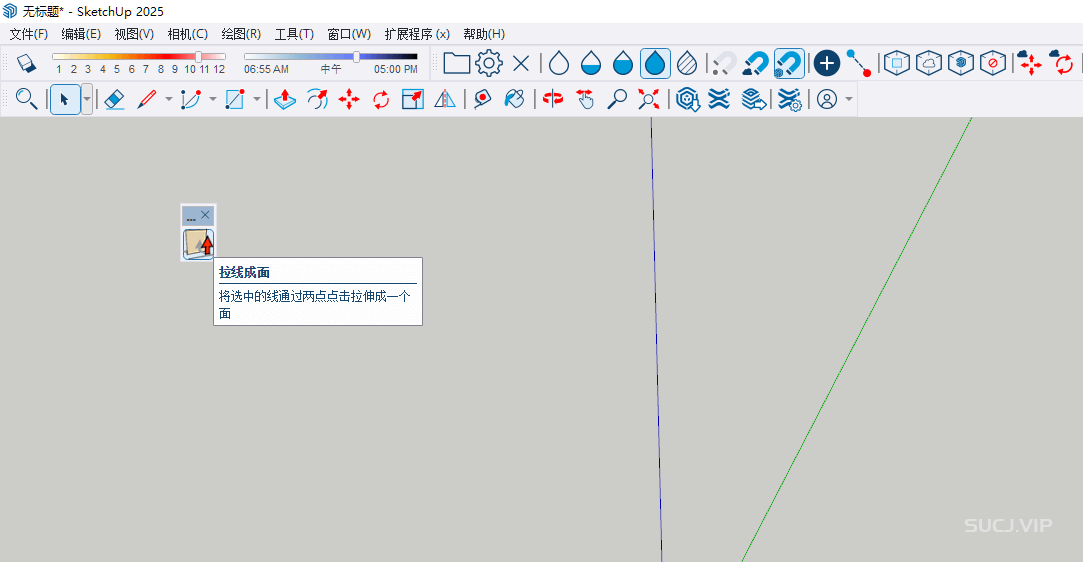This screenshot has height=562, width=1083.
Task: Open the 视图(V) menu
Action: (134, 34)
